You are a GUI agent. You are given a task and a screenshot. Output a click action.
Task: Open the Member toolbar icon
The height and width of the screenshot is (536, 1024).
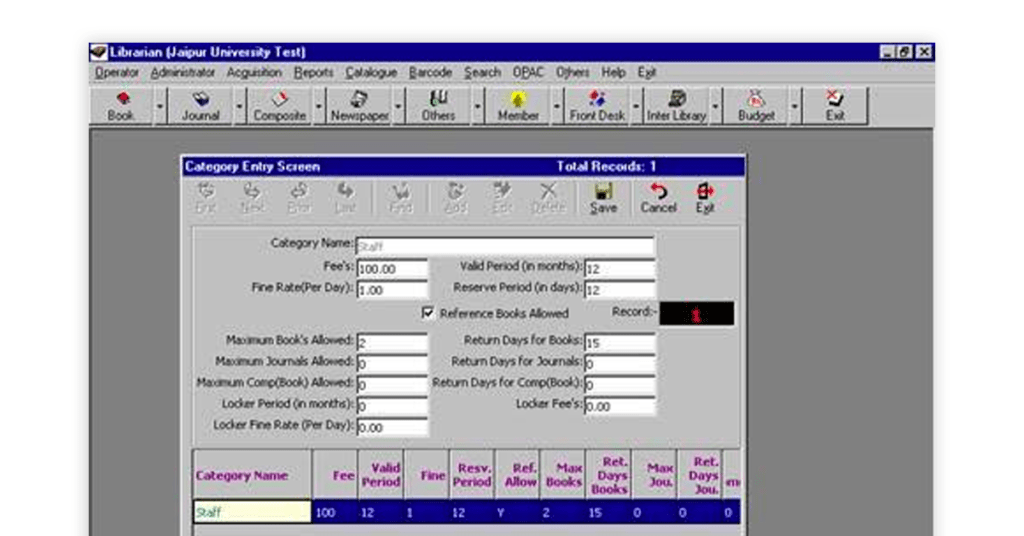coord(518,106)
